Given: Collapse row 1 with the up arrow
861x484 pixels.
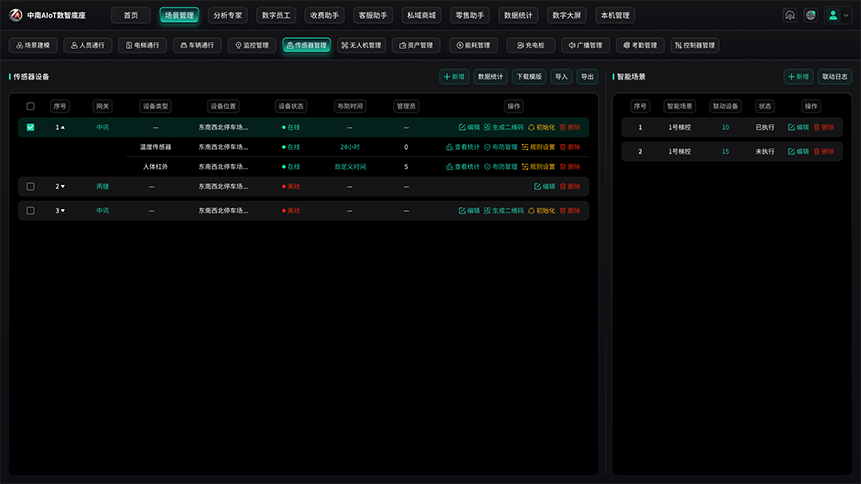Looking at the screenshot, I should tap(63, 127).
